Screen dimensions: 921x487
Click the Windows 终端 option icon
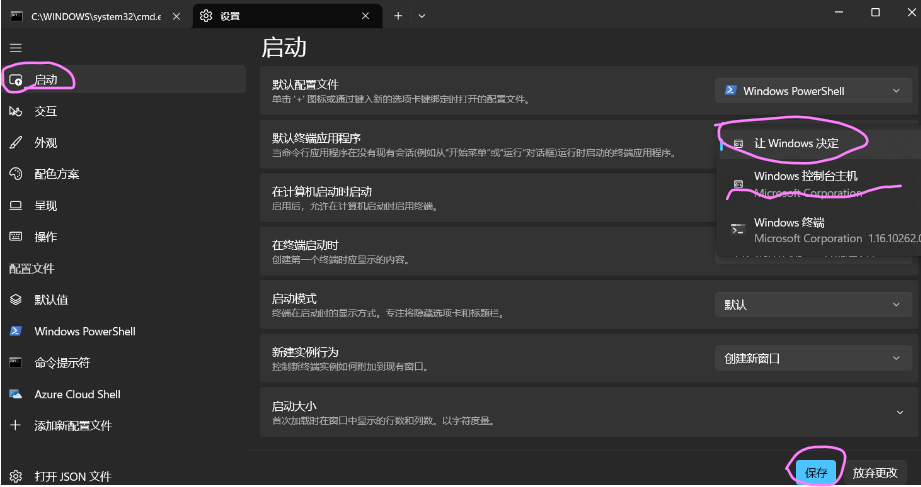(738, 229)
